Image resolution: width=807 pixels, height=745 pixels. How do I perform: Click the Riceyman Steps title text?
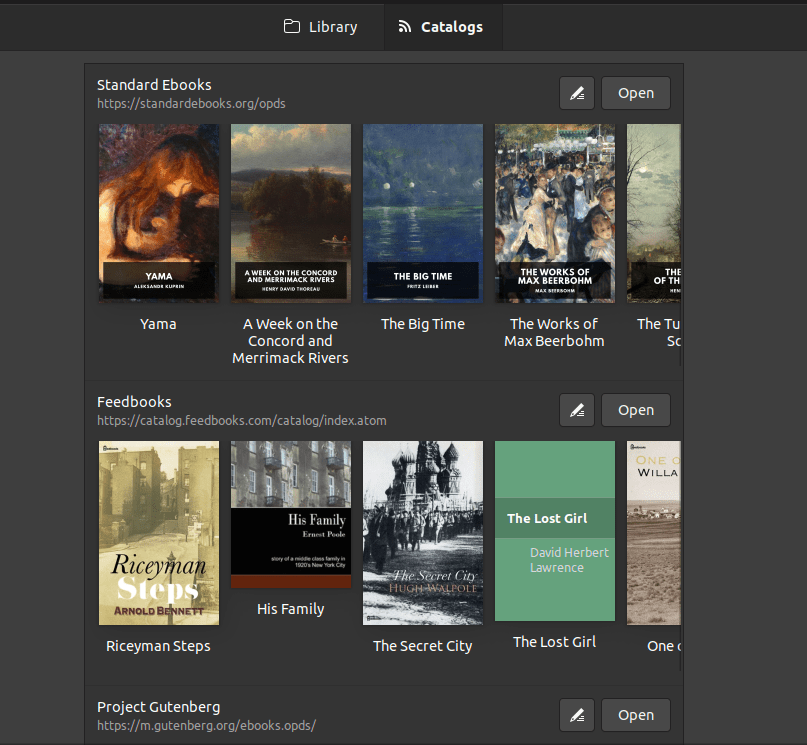(159, 646)
